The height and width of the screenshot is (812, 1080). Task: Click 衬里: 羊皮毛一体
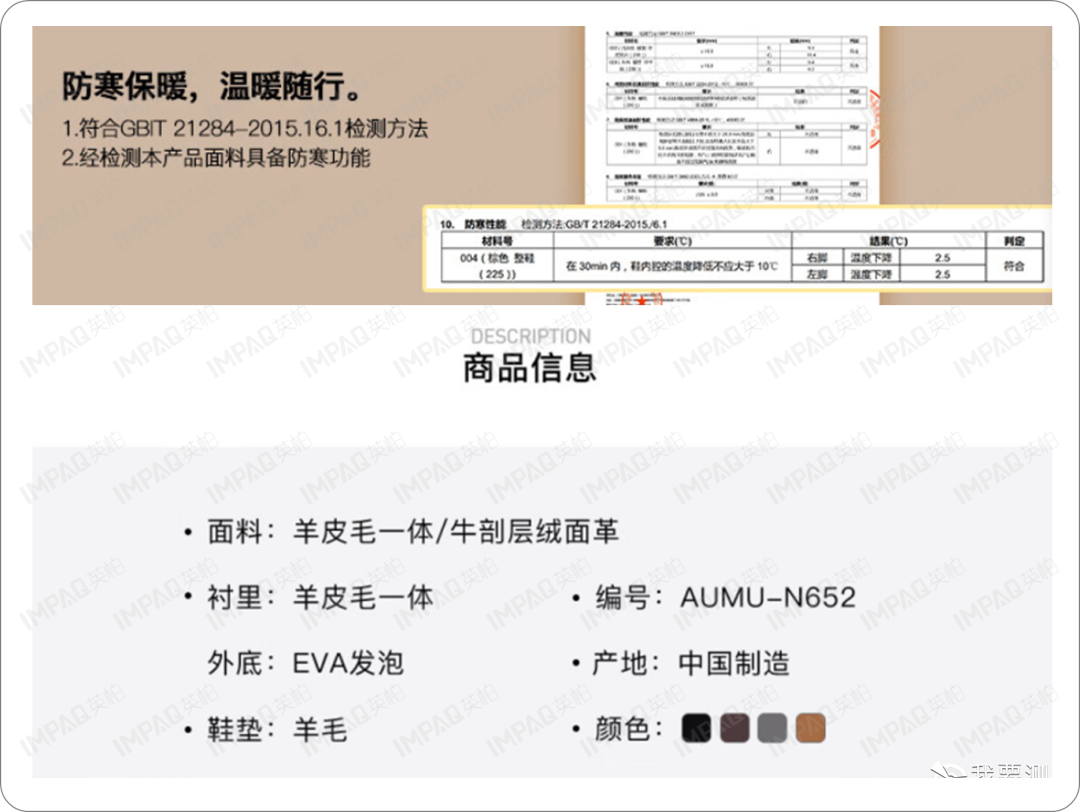point(320,597)
